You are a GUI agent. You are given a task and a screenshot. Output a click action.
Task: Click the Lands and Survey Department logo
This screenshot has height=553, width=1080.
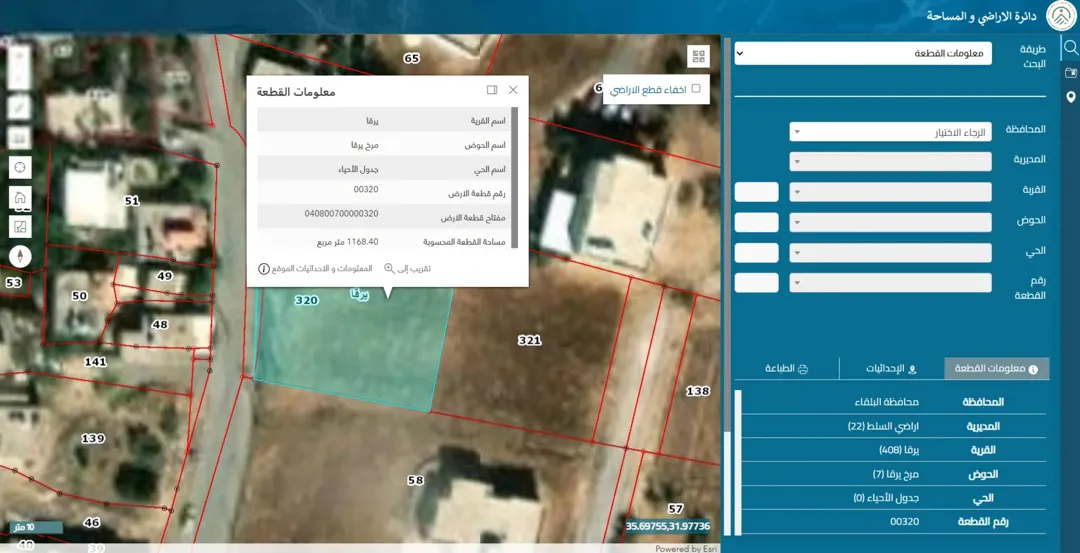1061,16
